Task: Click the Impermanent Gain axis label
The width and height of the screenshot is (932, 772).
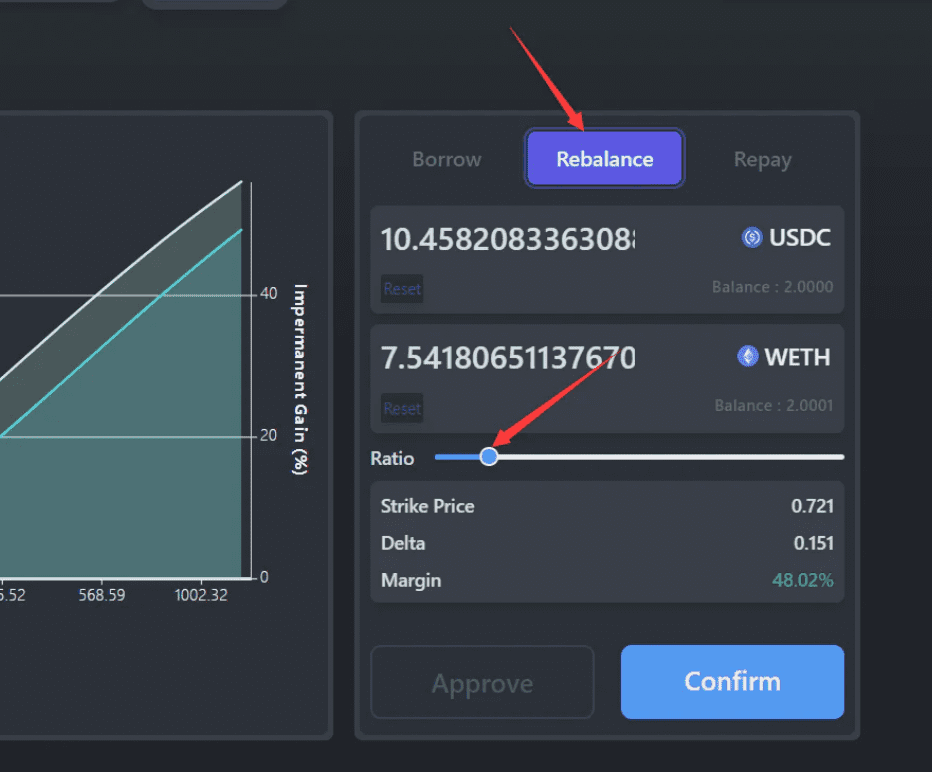Action: 295,377
